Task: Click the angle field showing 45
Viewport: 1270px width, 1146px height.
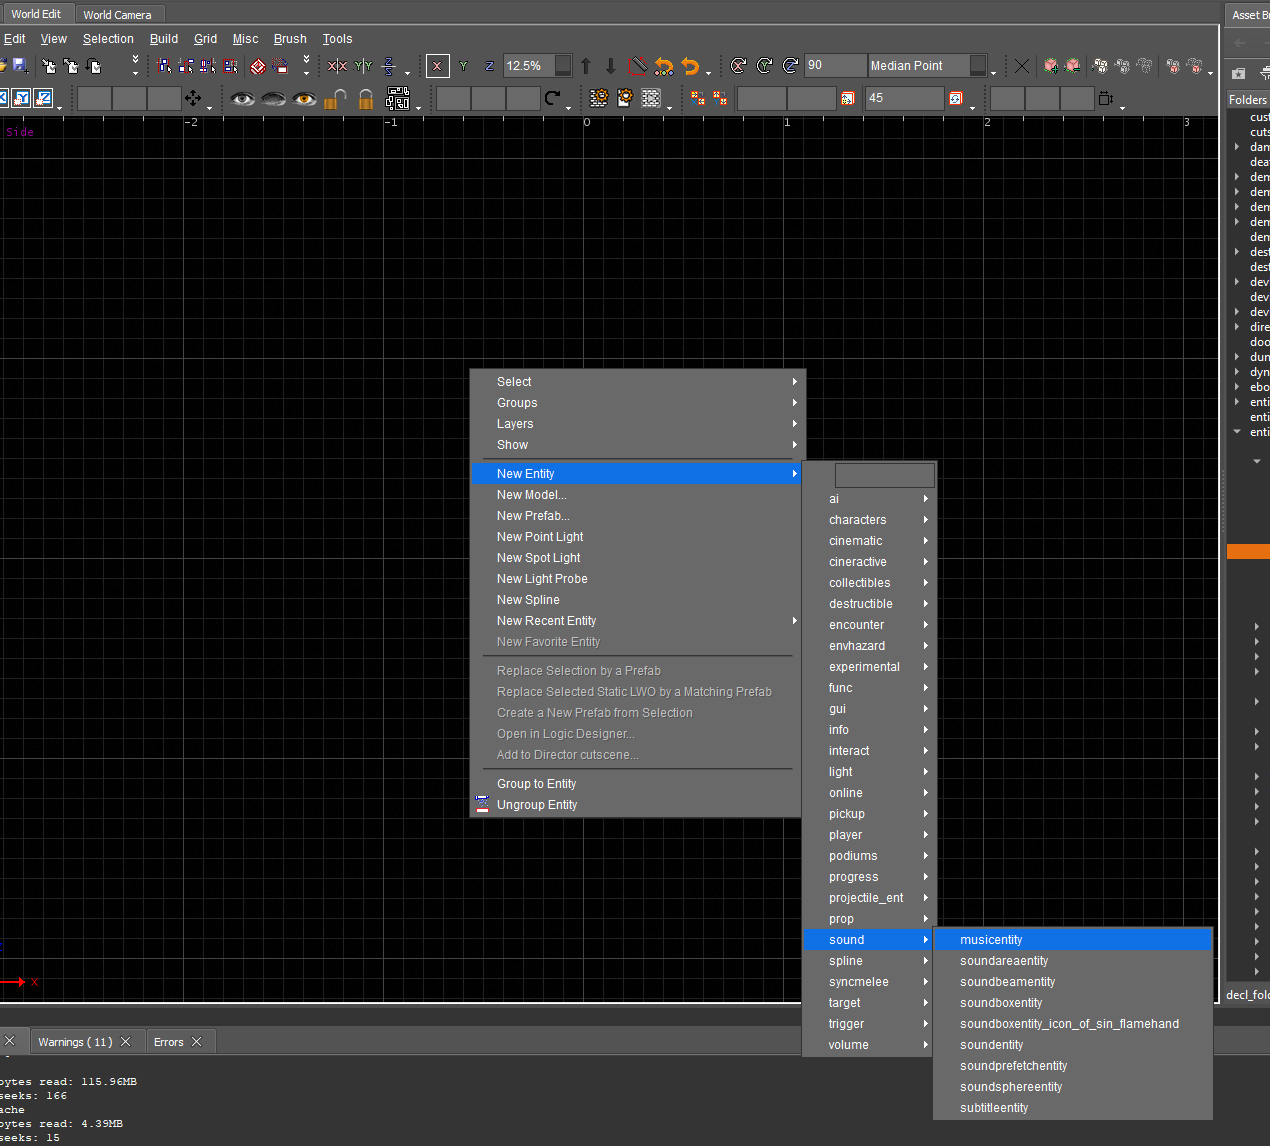Action: (904, 98)
